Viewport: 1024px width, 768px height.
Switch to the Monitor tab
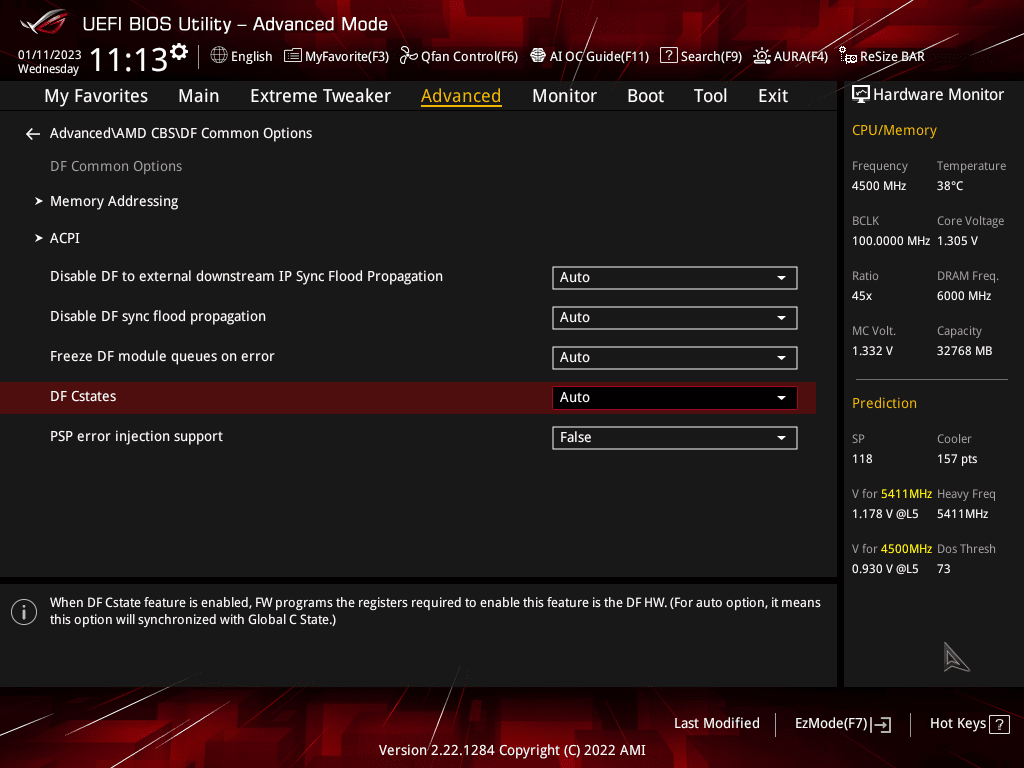tap(564, 96)
